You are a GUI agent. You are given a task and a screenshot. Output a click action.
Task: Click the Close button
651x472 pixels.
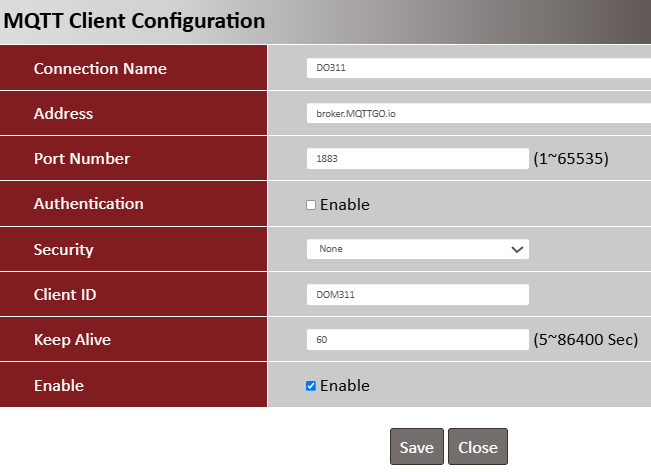click(478, 448)
